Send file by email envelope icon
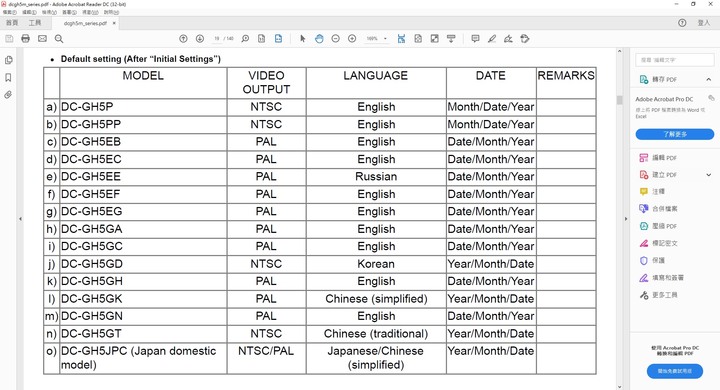720x390 pixels. click(x=42, y=39)
